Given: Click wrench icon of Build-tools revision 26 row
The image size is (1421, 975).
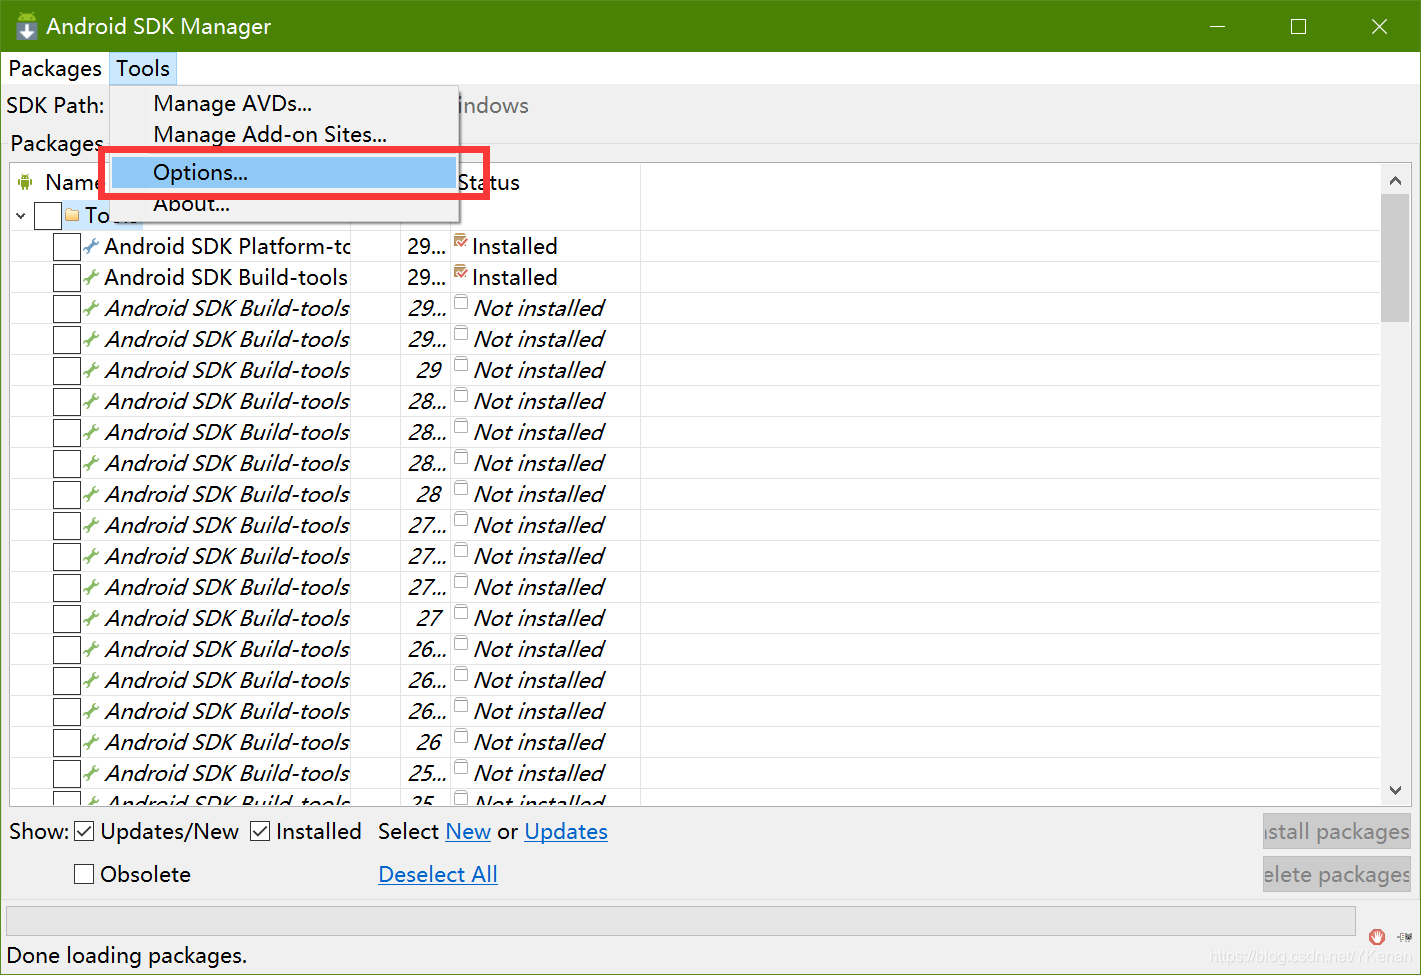Looking at the screenshot, I should 91,742.
